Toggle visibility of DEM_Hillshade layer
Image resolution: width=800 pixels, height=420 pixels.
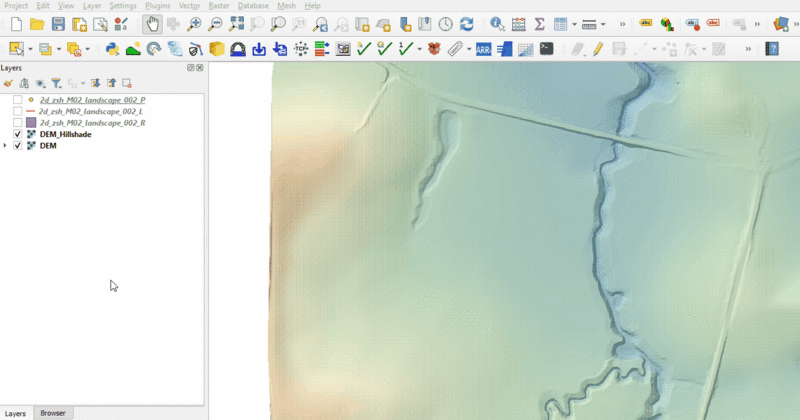(x=18, y=134)
